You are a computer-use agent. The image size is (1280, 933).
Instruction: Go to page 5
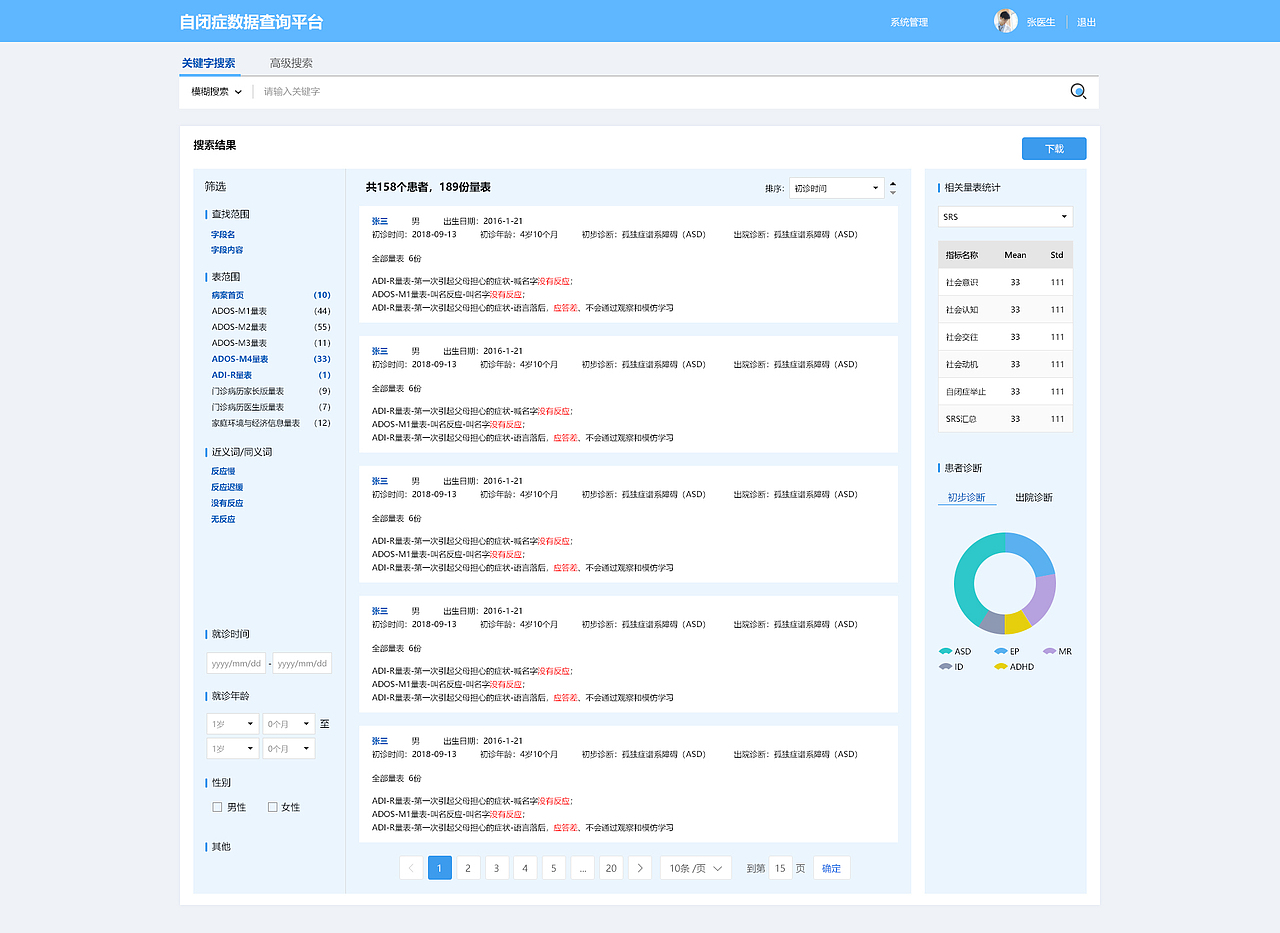554,868
